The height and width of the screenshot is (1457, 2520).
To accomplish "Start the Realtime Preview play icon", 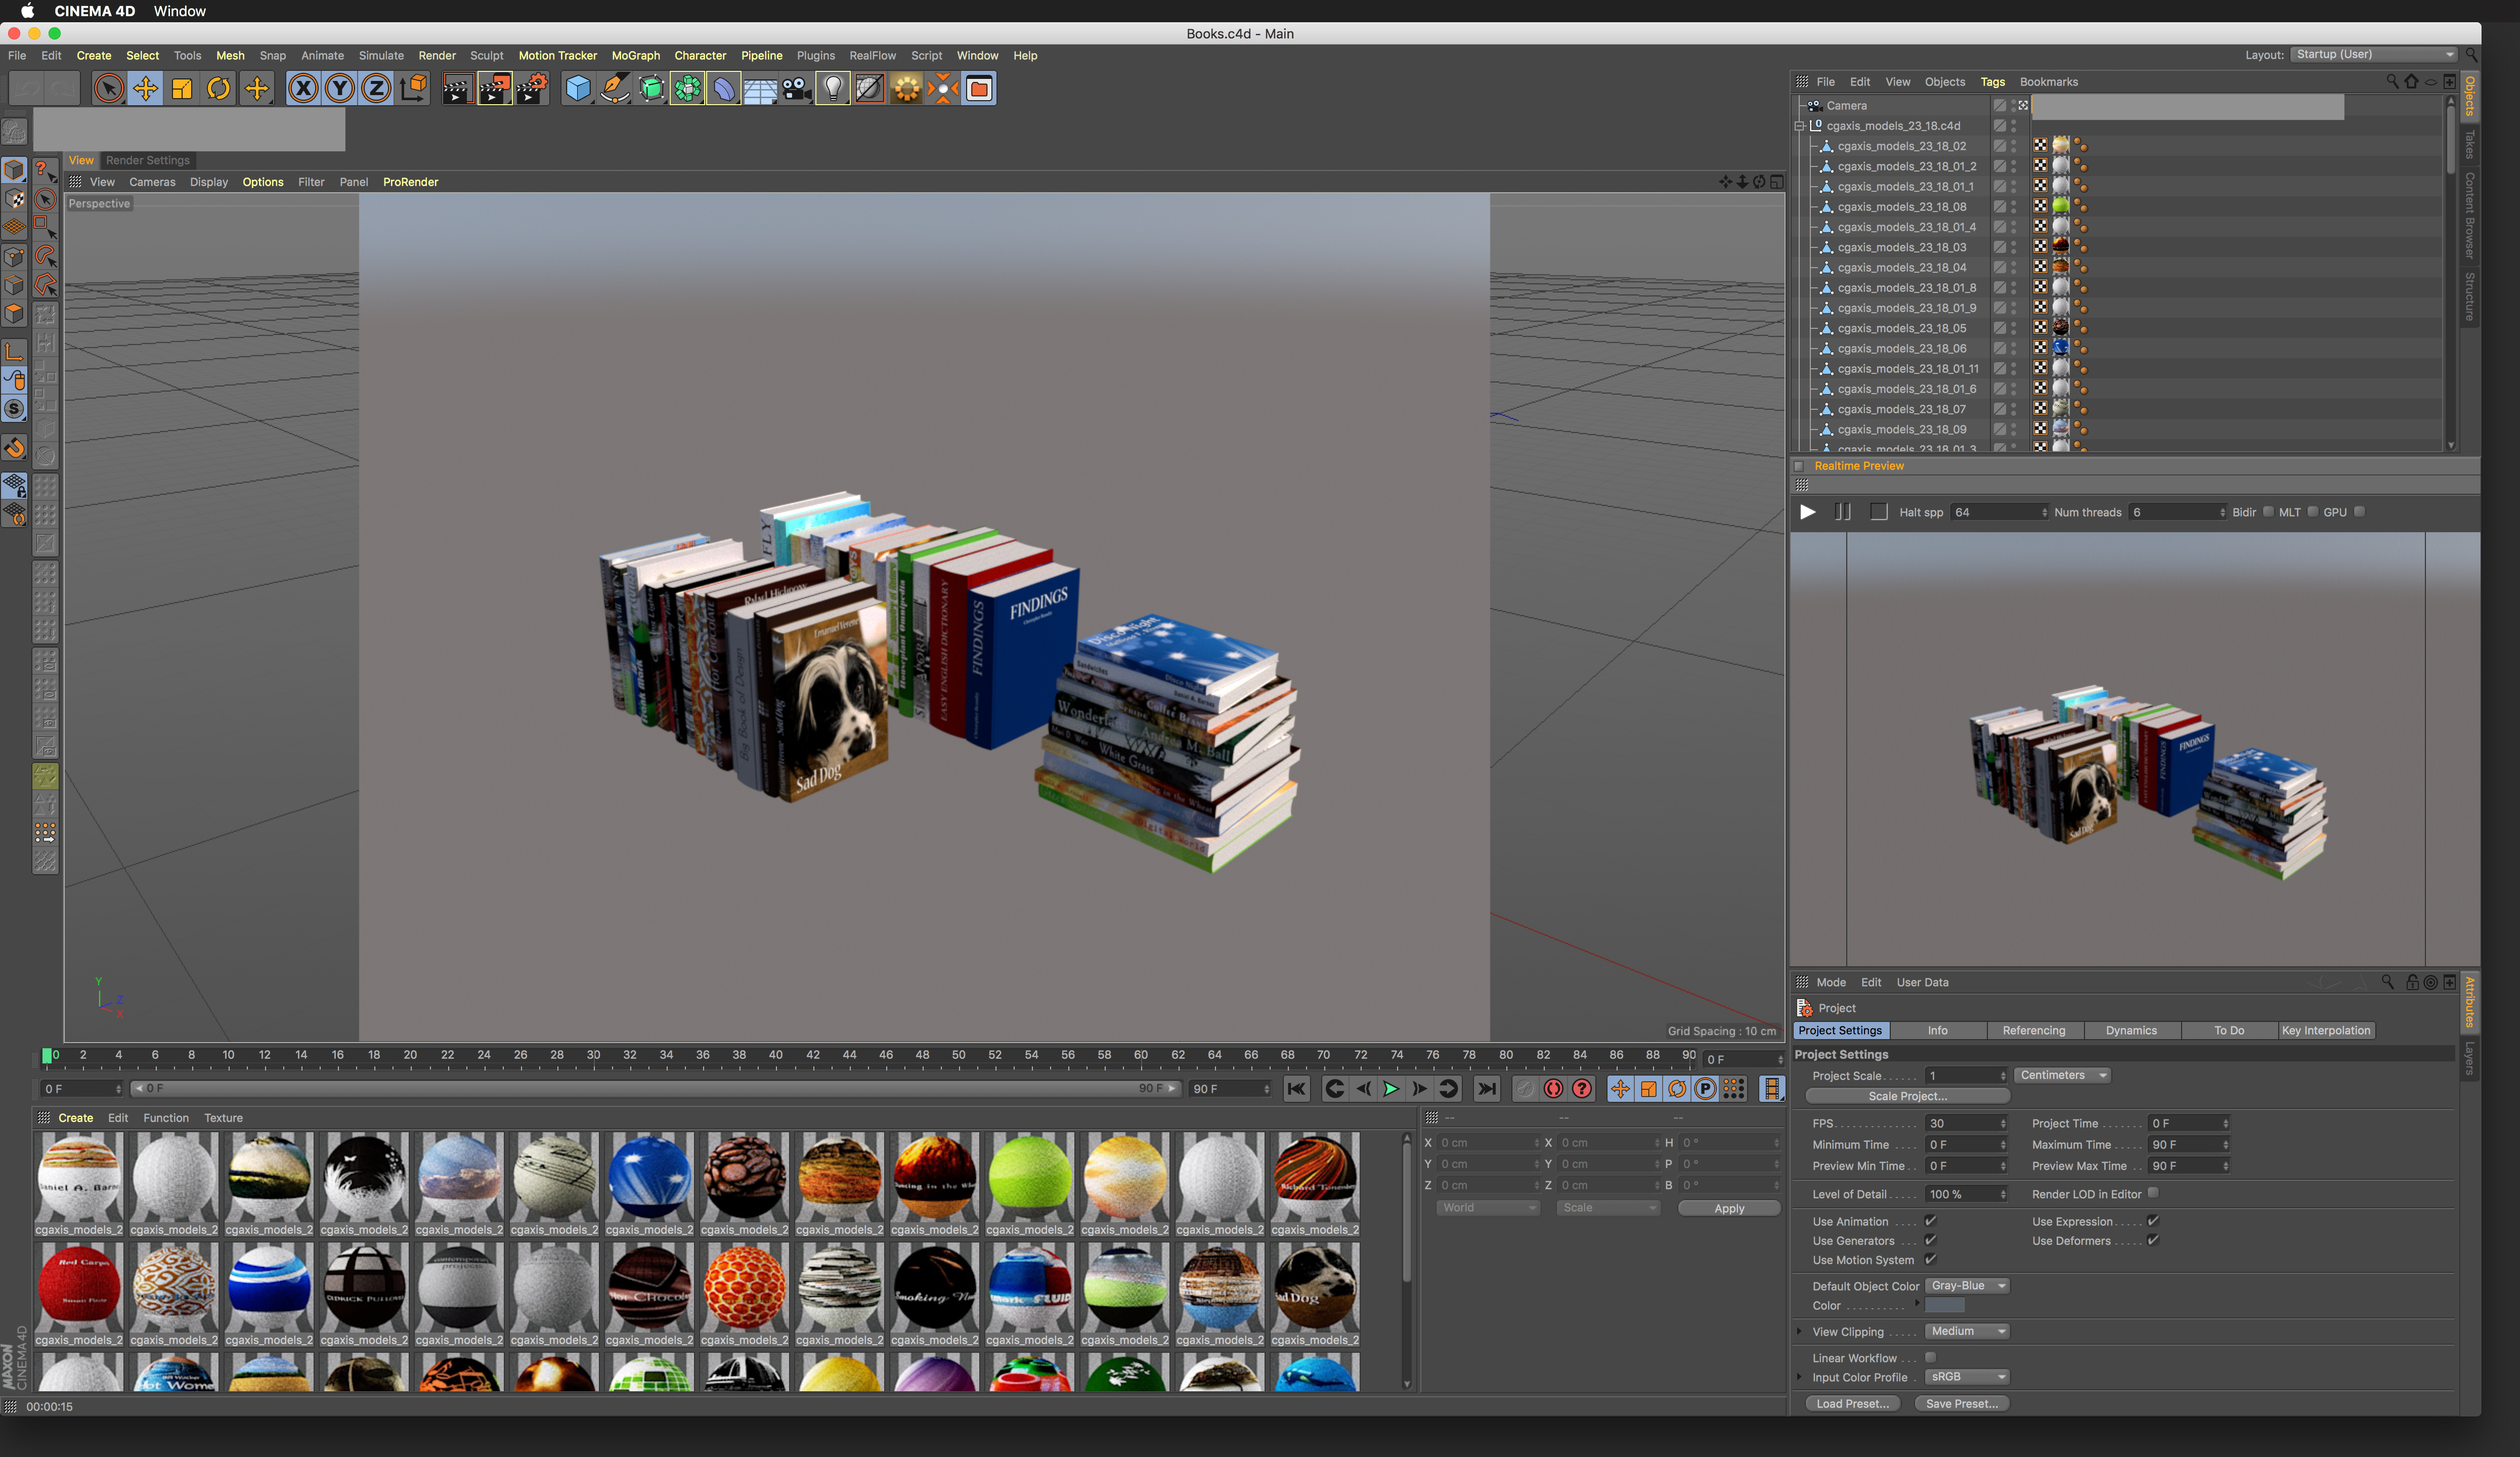I will tap(1807, 512).
